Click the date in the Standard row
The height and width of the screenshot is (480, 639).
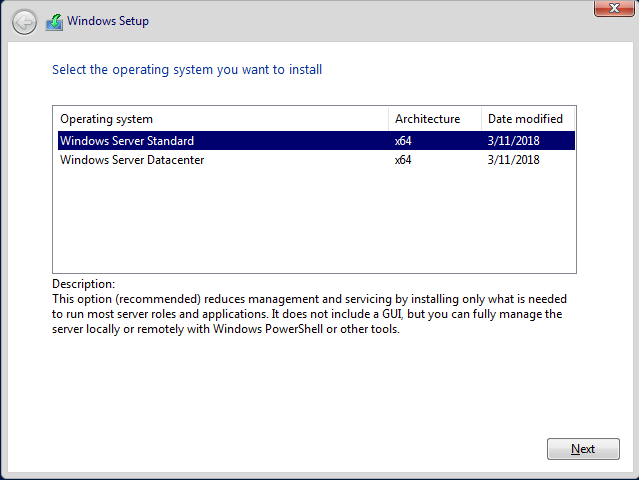513,141
